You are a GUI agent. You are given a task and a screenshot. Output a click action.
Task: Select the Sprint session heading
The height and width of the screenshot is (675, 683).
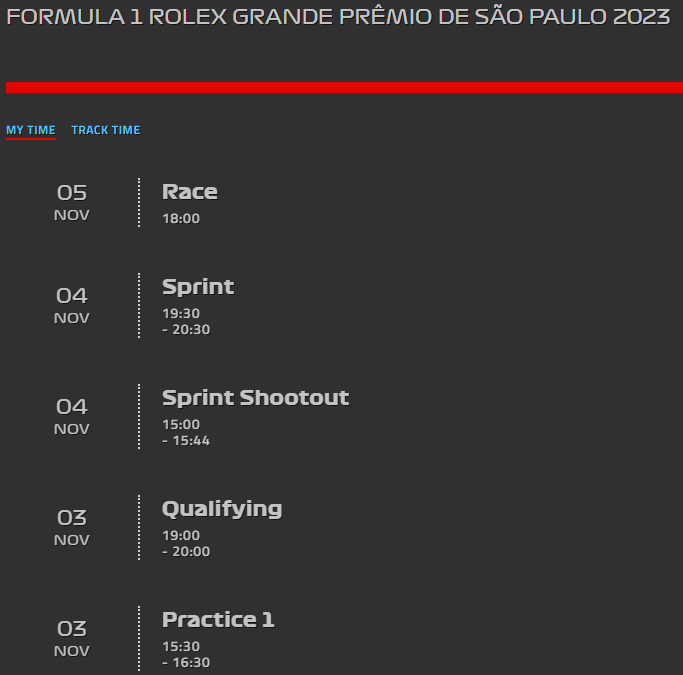click(198, 287)
